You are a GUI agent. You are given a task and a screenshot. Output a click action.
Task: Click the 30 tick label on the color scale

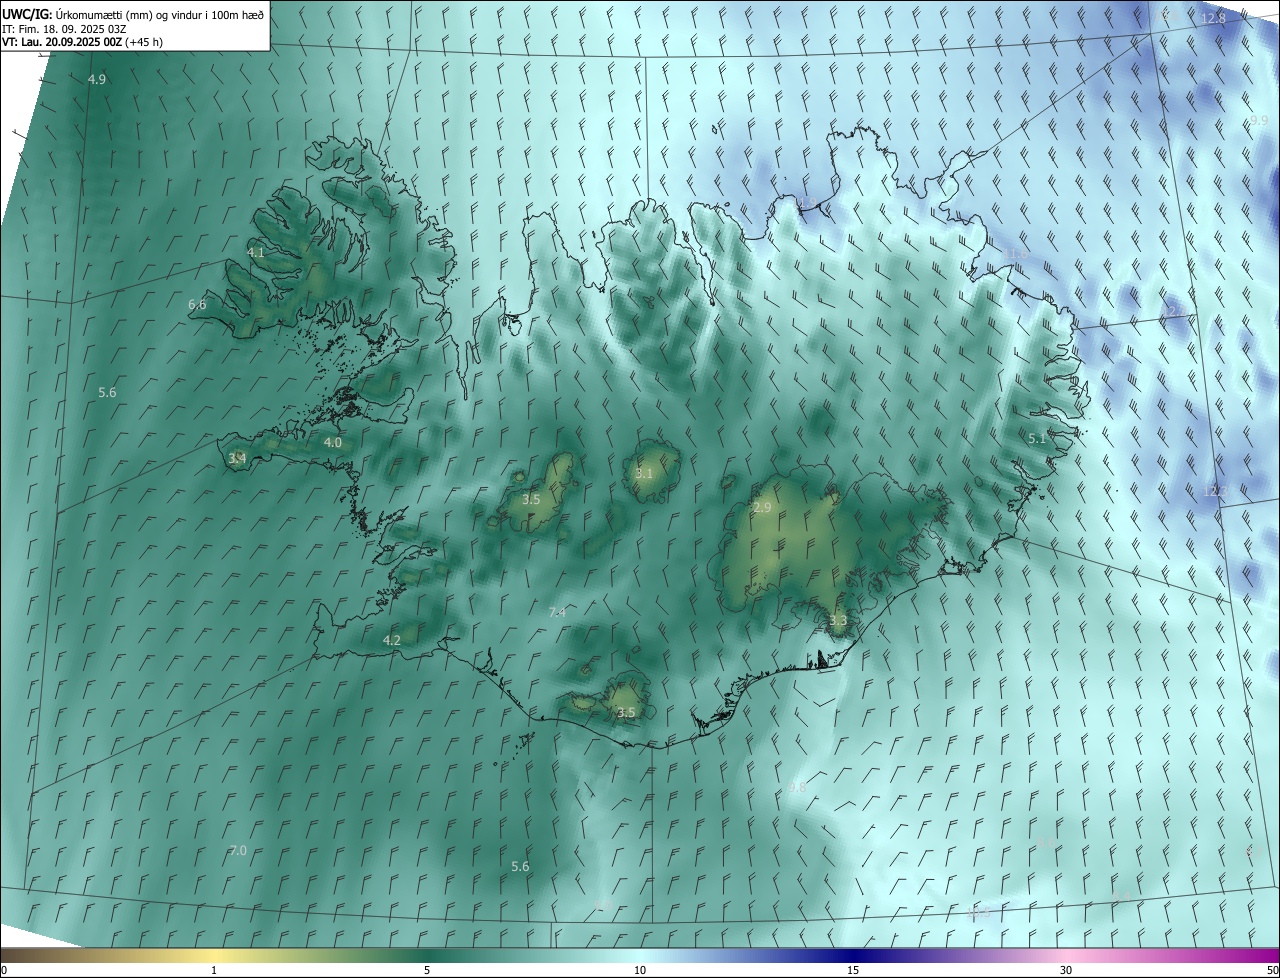point(1066,970)
